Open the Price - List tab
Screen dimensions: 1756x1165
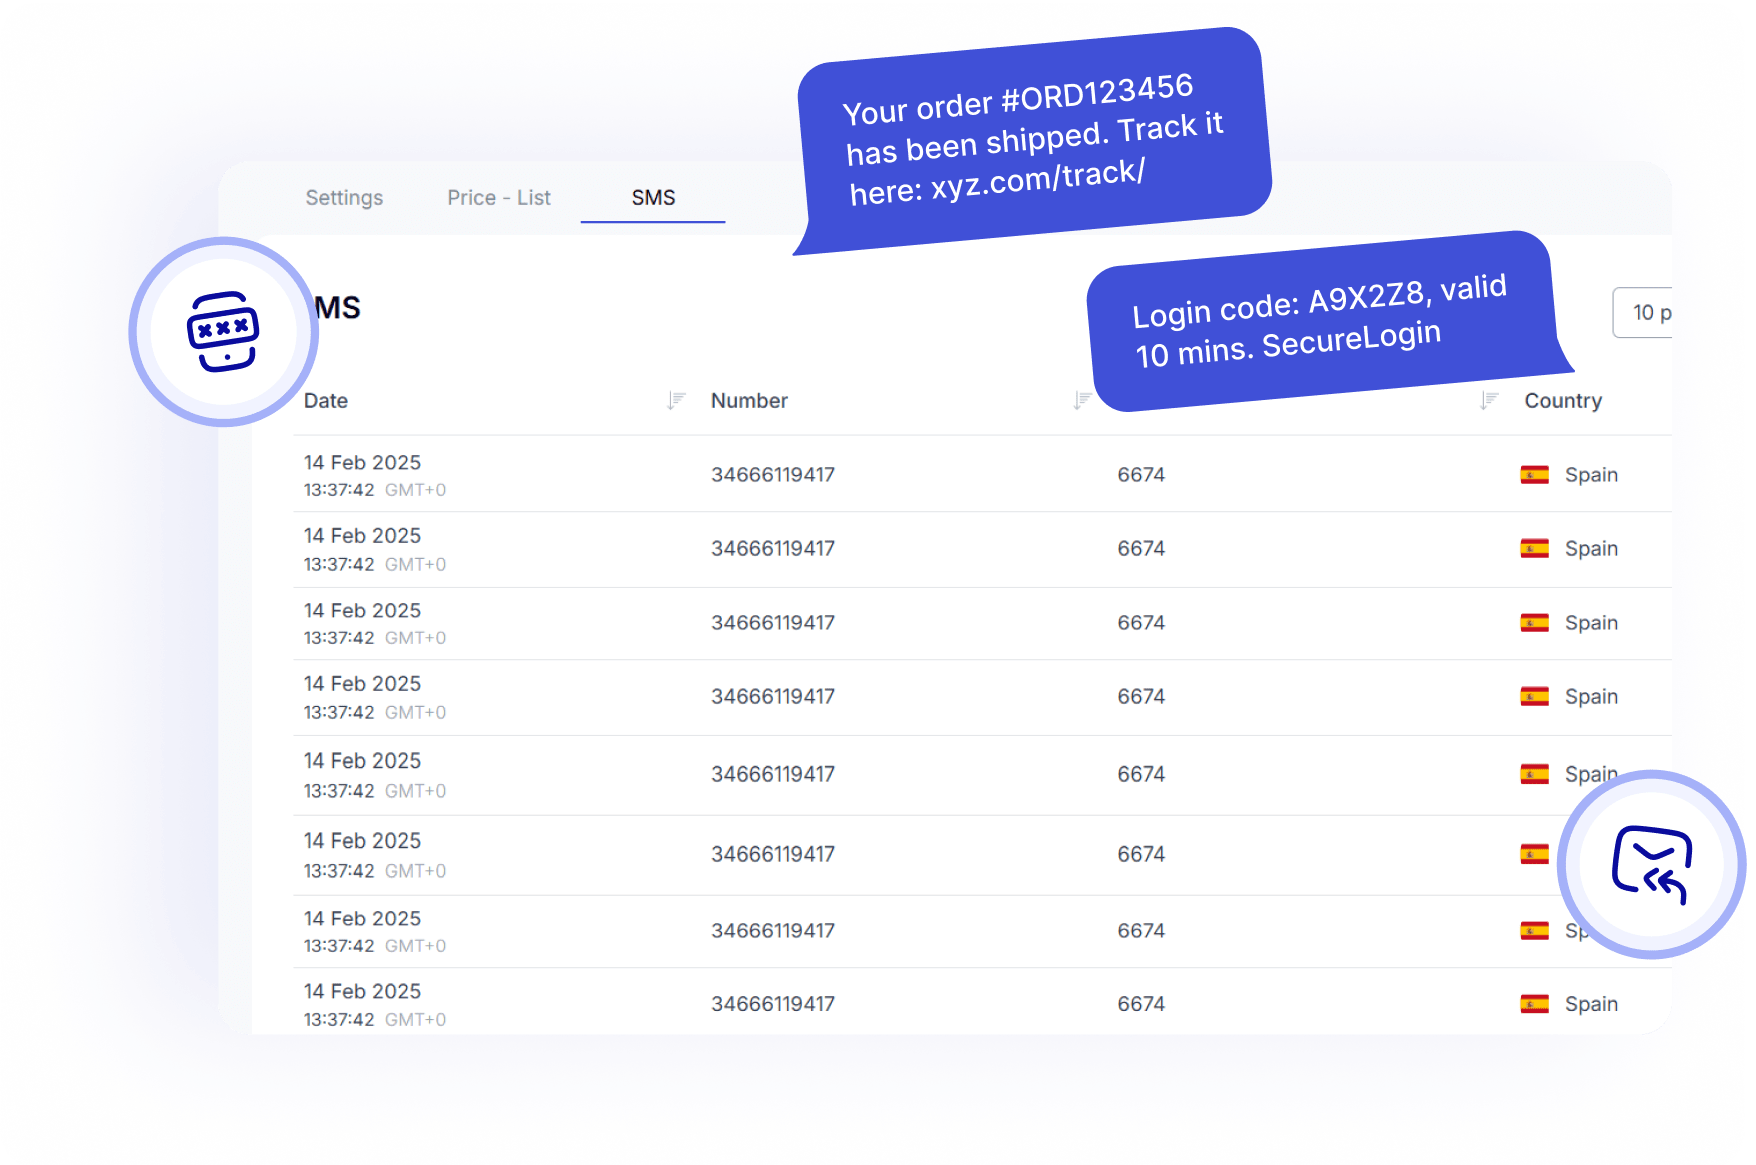[x=499, y=198]
